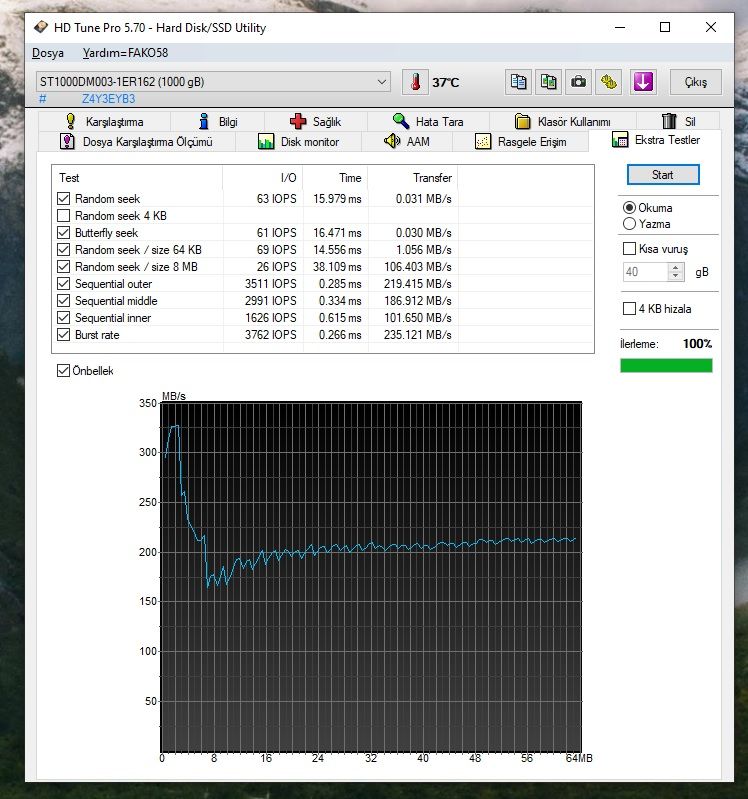
Task: Switch to the Klasör Kullanımı tab
Action: (x=563, y=121)
